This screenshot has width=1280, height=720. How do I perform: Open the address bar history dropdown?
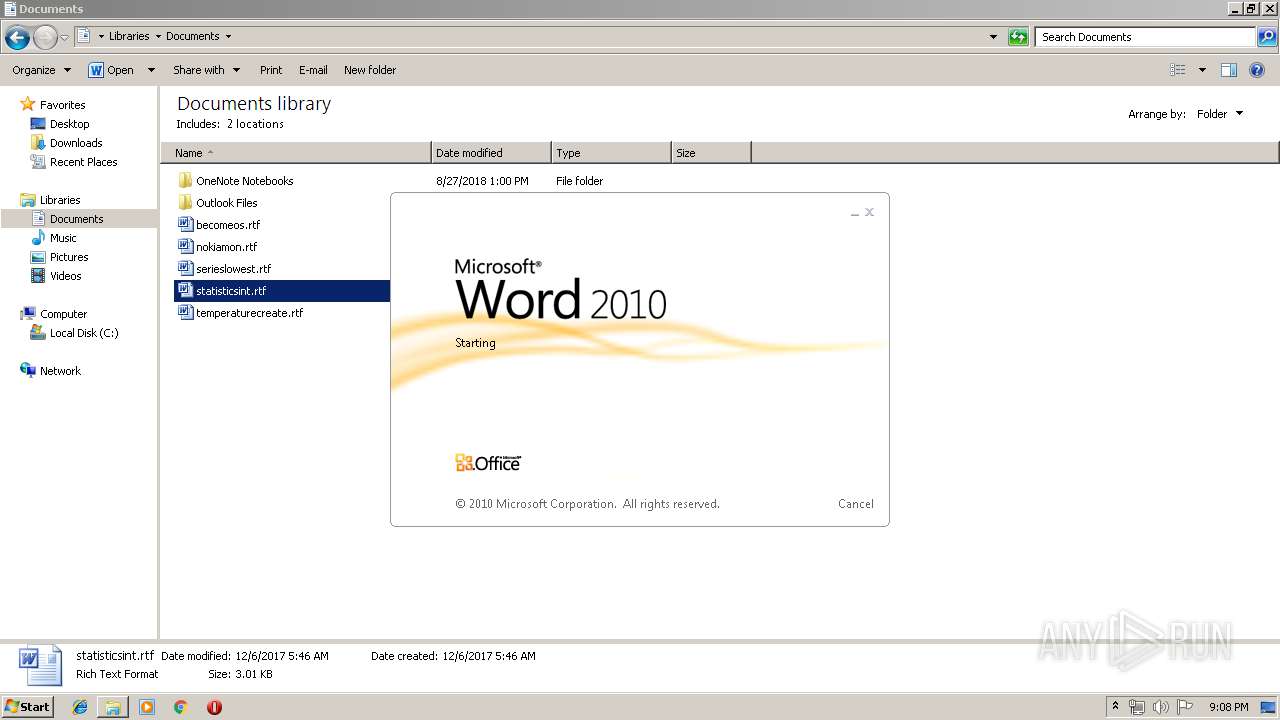[993, 37]
